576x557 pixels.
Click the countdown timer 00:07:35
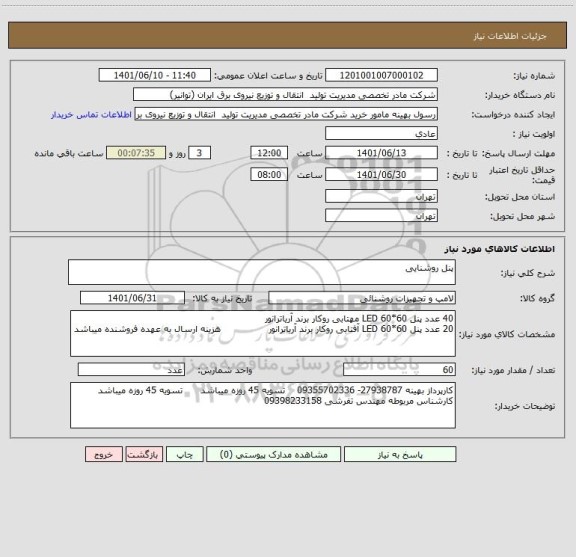coord(136,153)
